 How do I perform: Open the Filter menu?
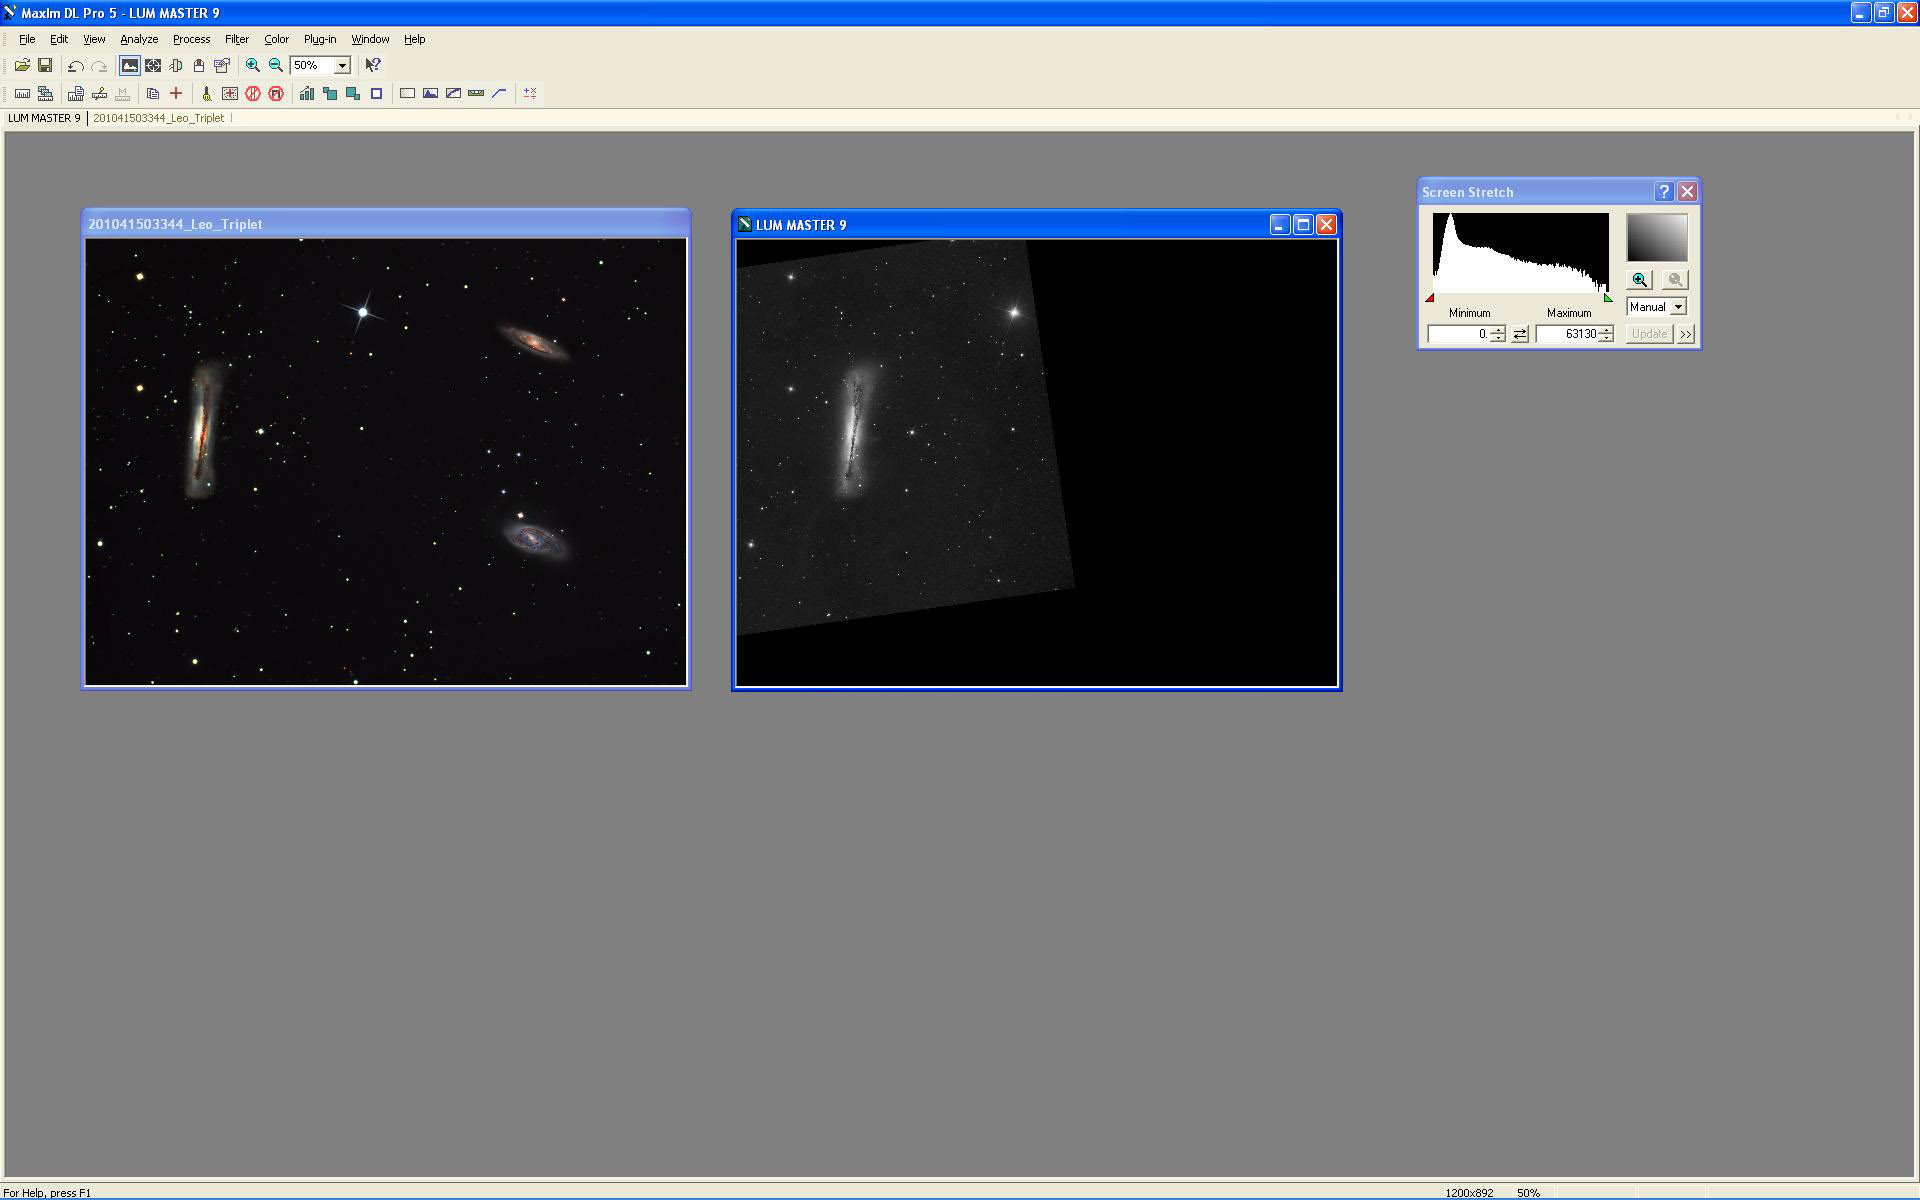[x=237, y=39]
